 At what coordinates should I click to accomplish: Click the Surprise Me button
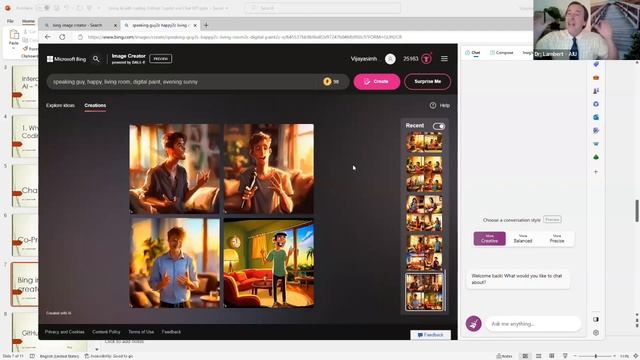click(427, 82)
